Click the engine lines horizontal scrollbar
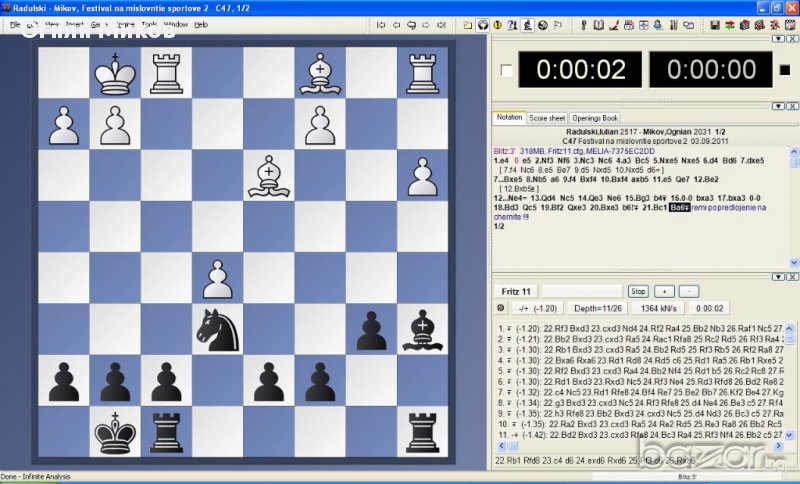Viewport: 800px width, 484px height. tap(640, 447)
